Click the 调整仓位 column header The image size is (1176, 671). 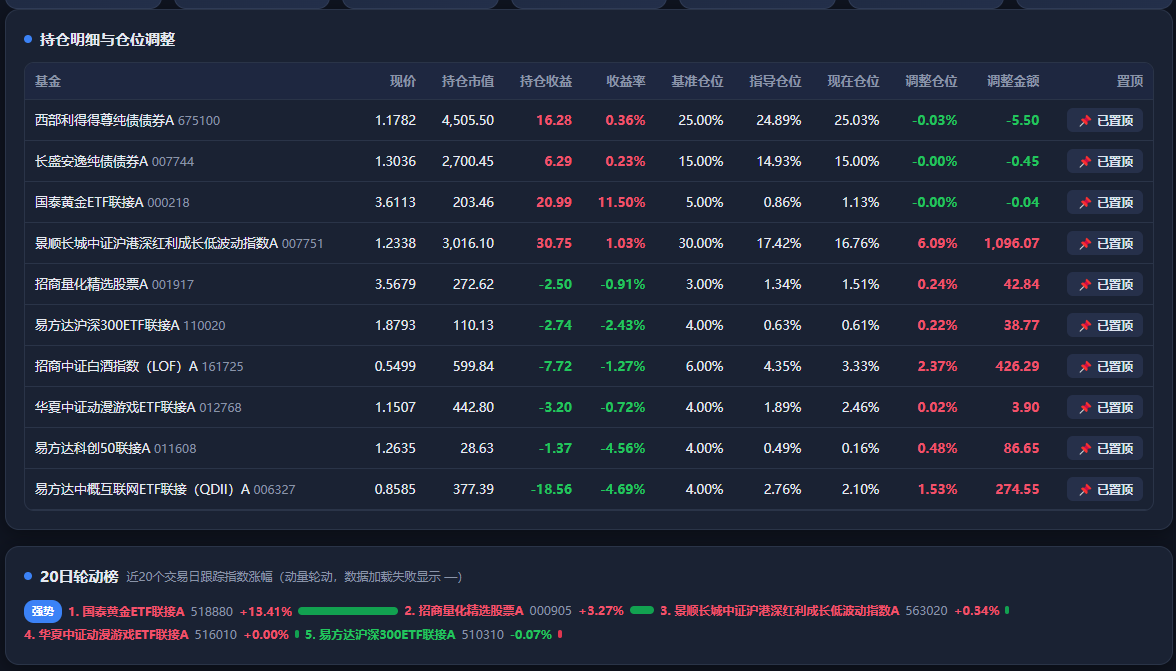(x=932, y=81)
